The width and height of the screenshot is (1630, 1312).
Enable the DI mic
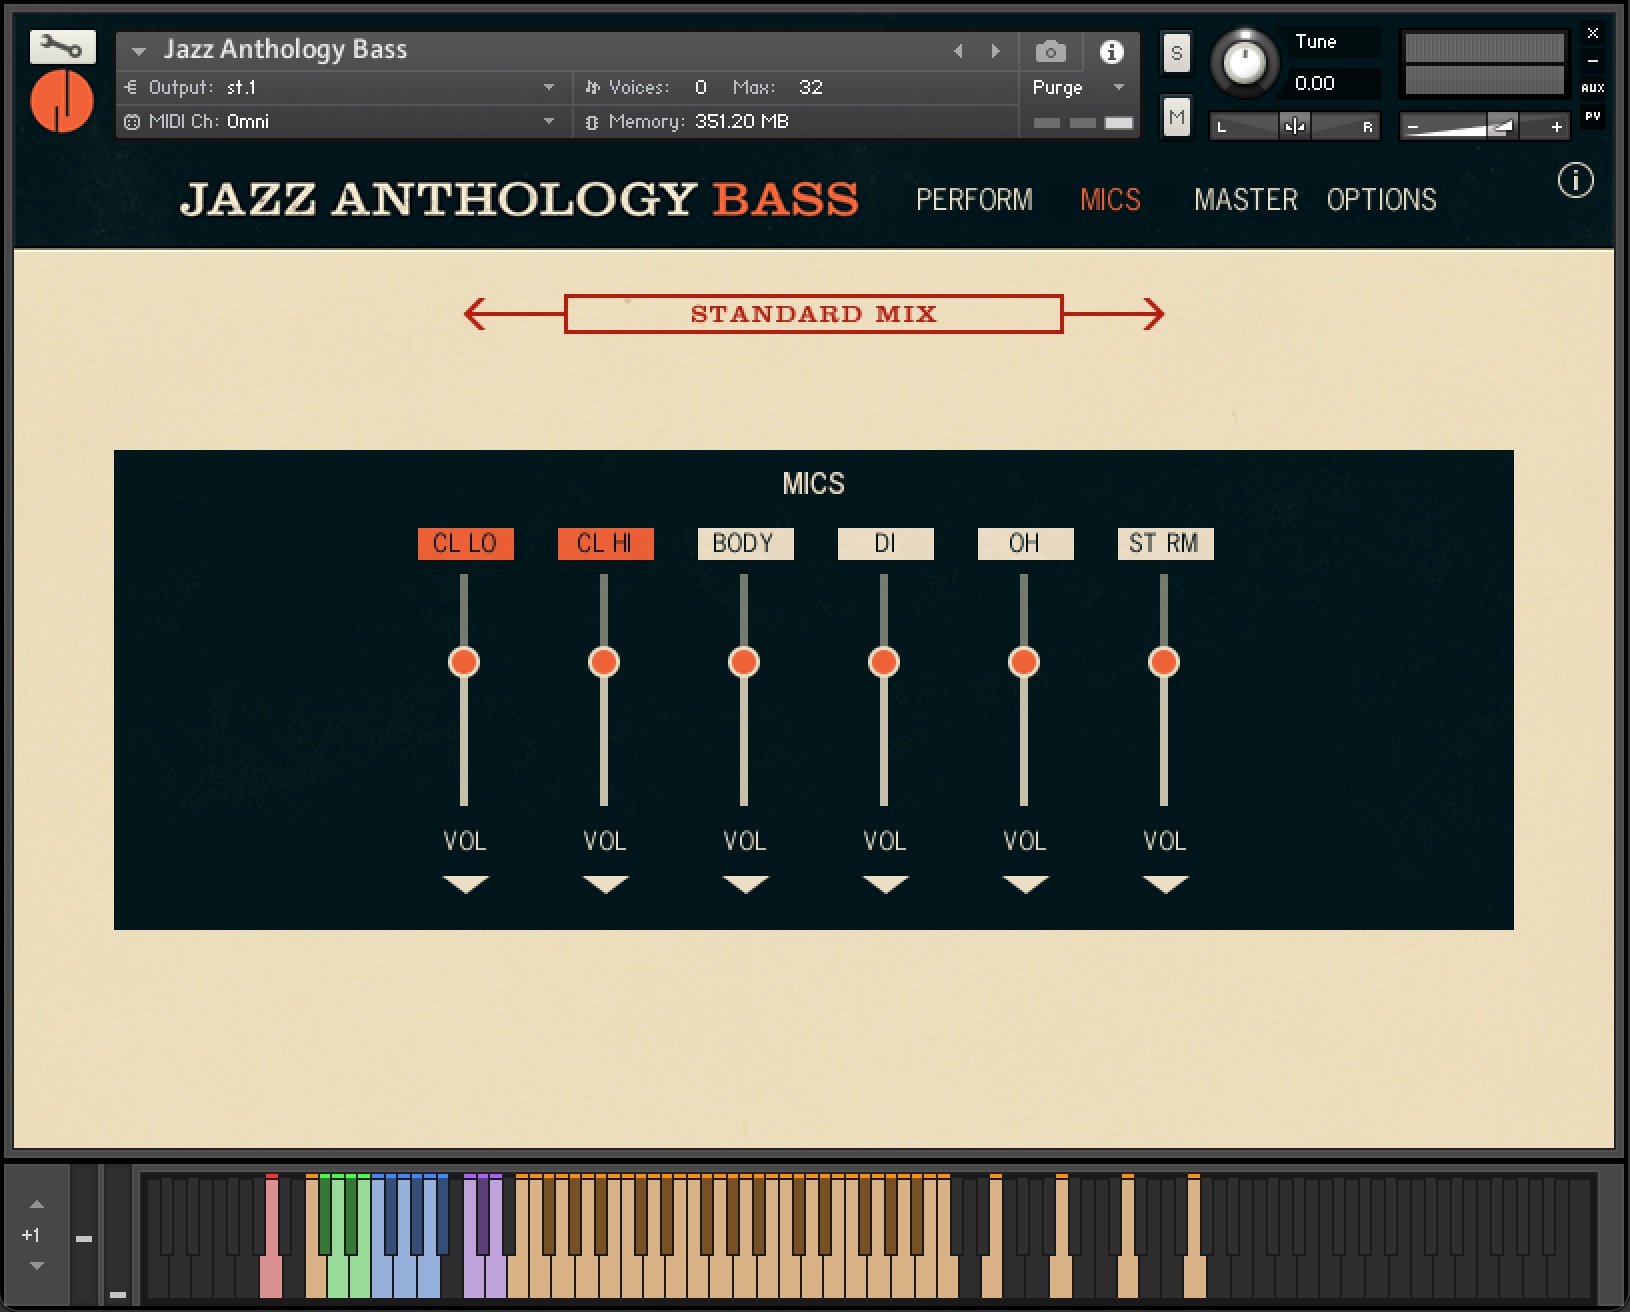[885, 544]
